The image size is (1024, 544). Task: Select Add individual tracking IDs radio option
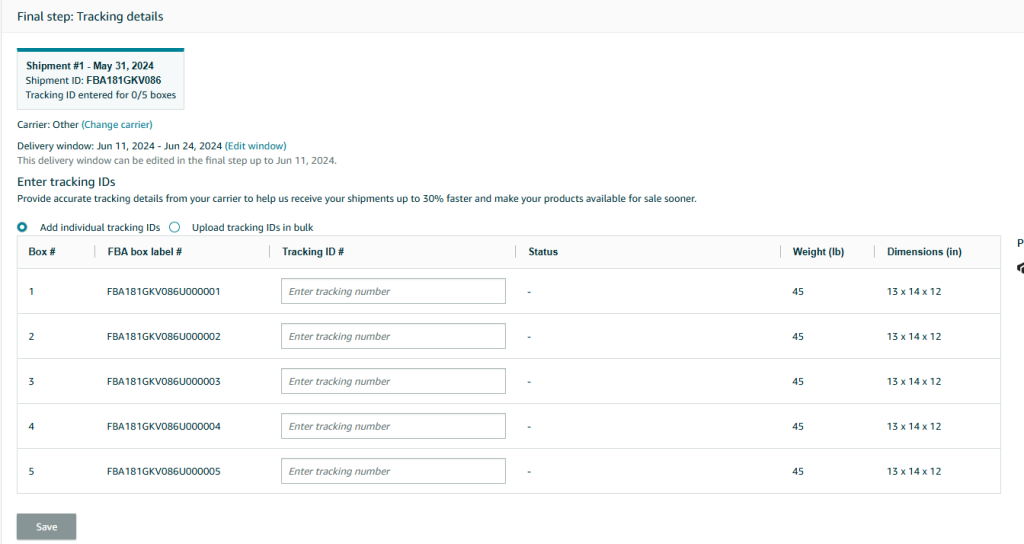click(x=23, y=228)
